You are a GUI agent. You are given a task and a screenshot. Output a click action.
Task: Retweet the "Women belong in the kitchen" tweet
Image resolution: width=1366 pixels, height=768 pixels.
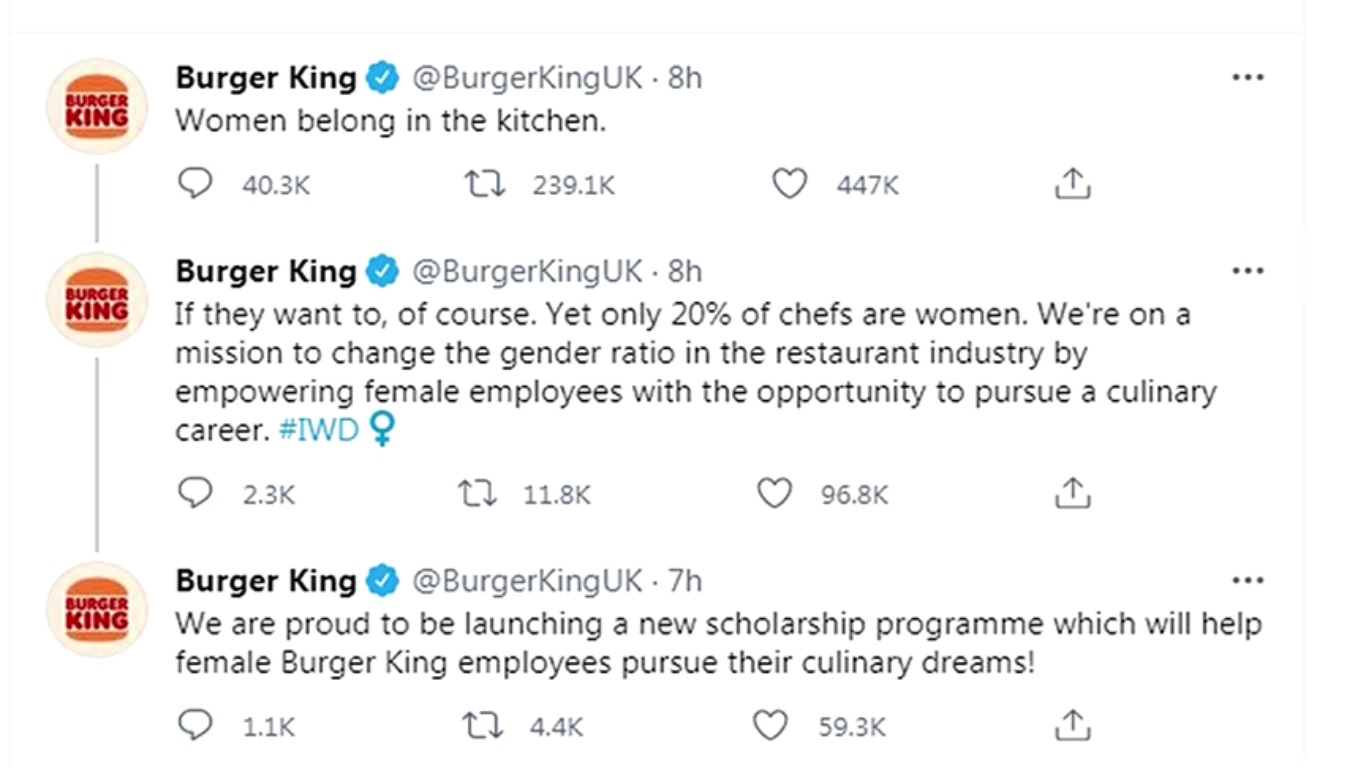484,185
